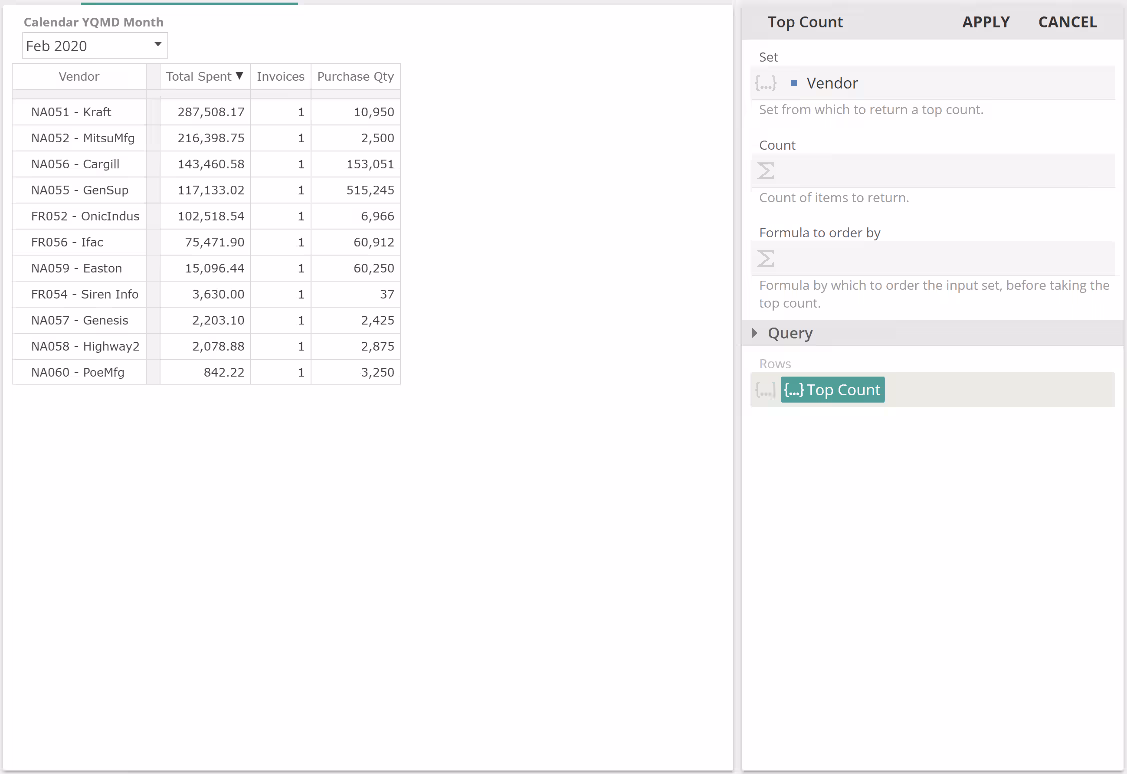Click the Formula to order by field
1127x774 pixels.
click(940, 258)
